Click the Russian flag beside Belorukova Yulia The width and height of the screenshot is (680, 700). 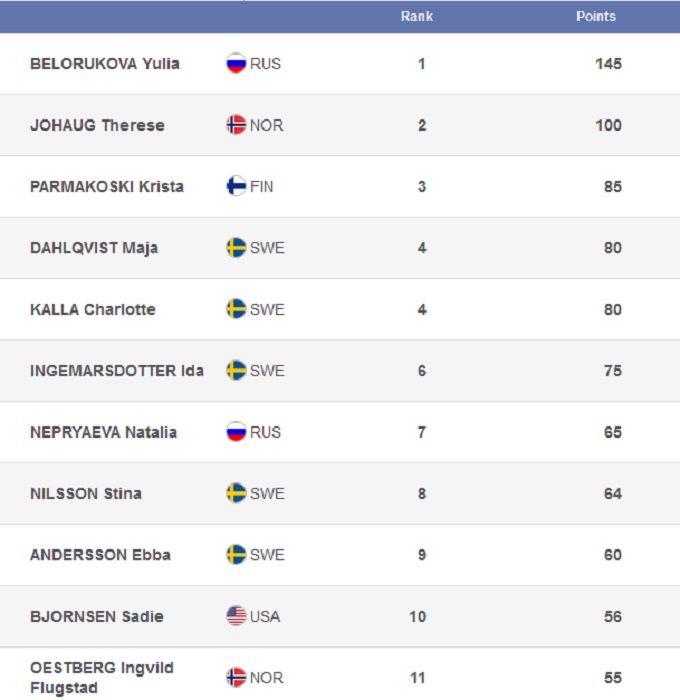[x=236, y=63]
